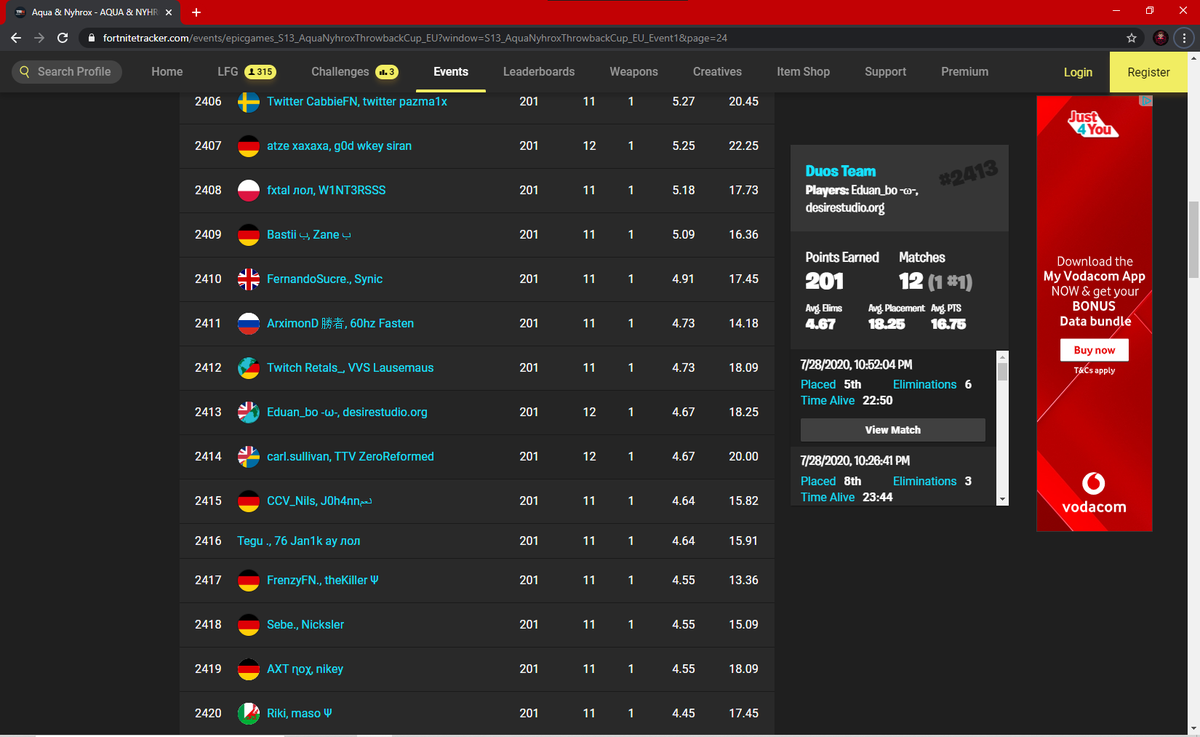Click the flag icon beside Eduan_bo

coord(249,412)
